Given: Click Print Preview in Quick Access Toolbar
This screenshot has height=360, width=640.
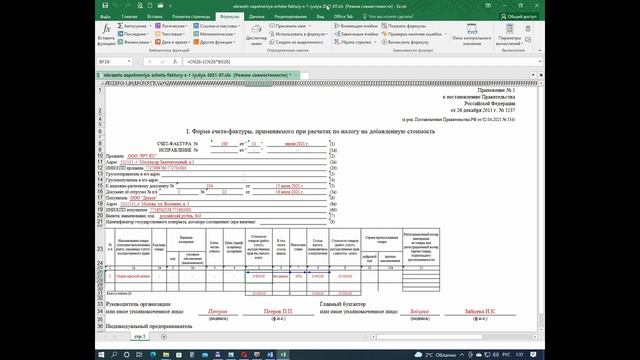Looking at the screenshot, I should point(140,6).
